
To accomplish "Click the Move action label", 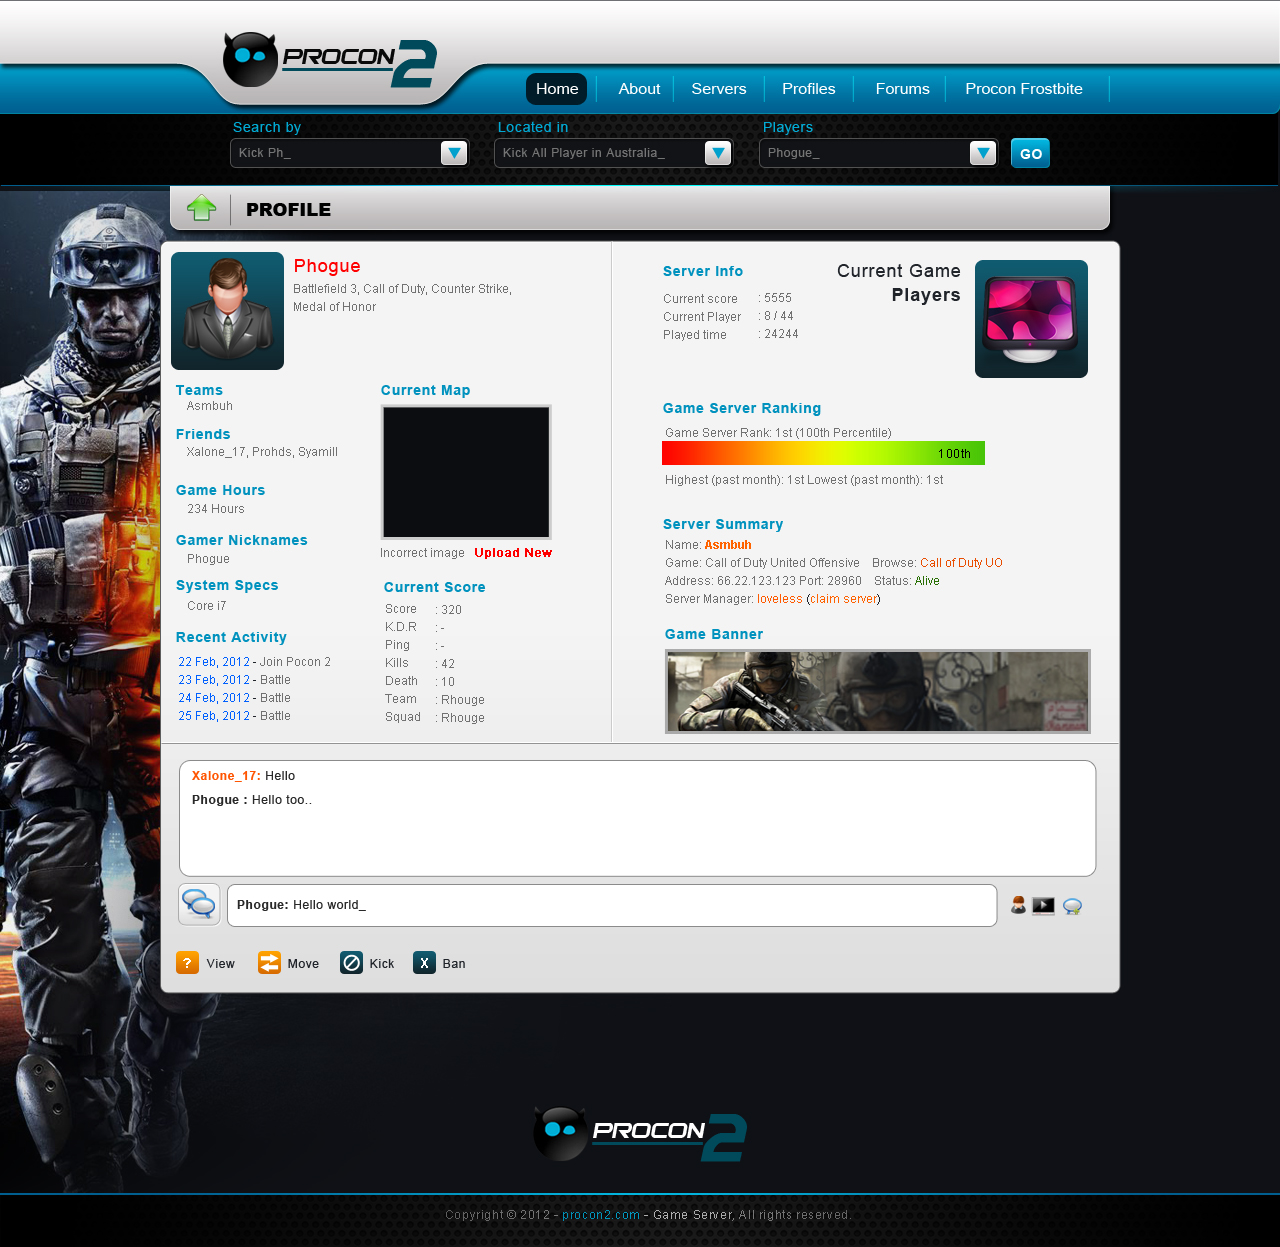I will [x=303, y=964].
